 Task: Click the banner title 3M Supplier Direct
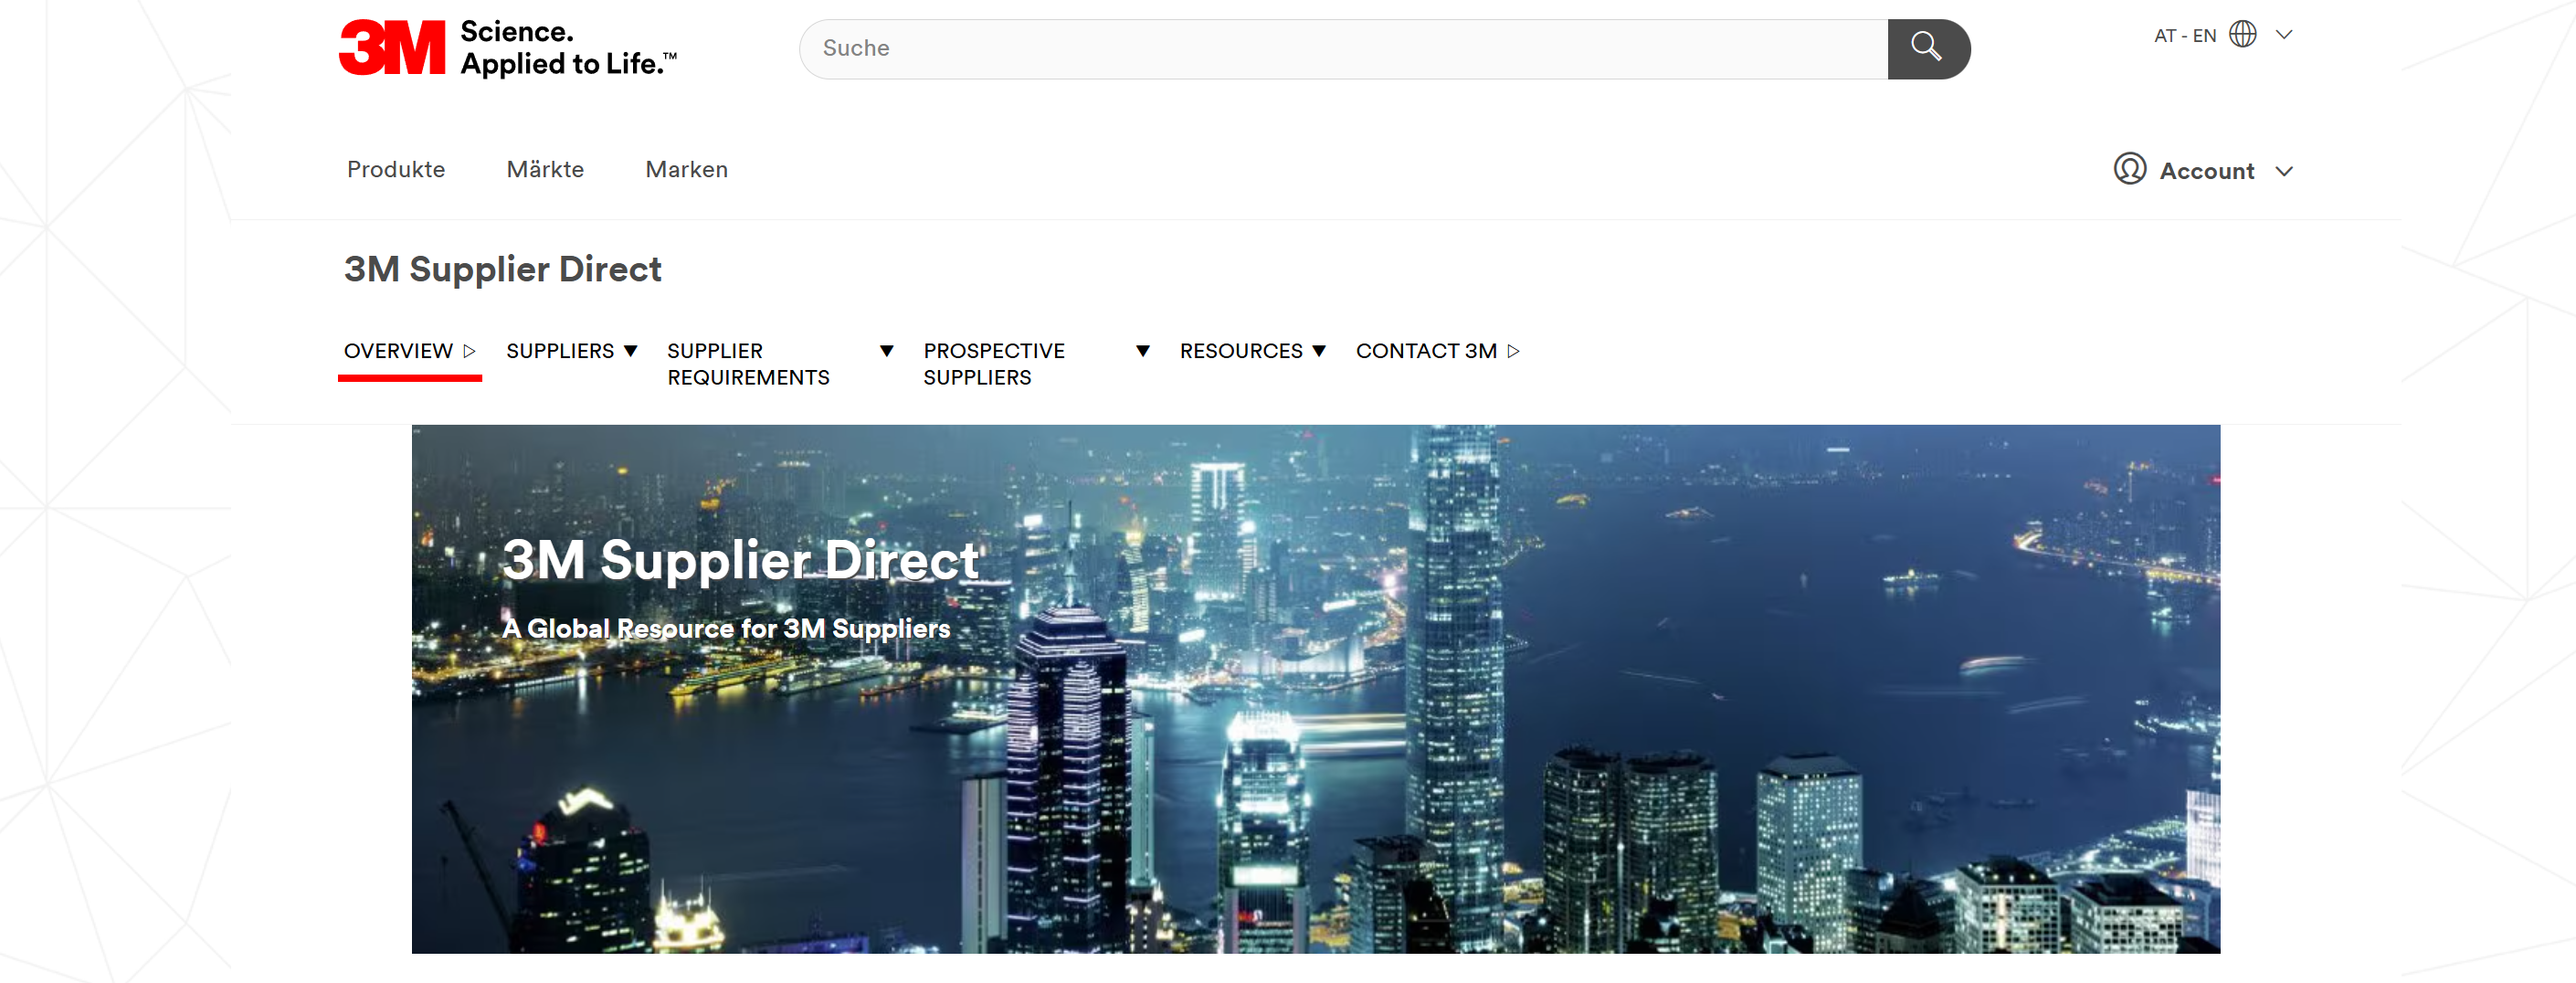pyautogui.click(x=740, y=560)
